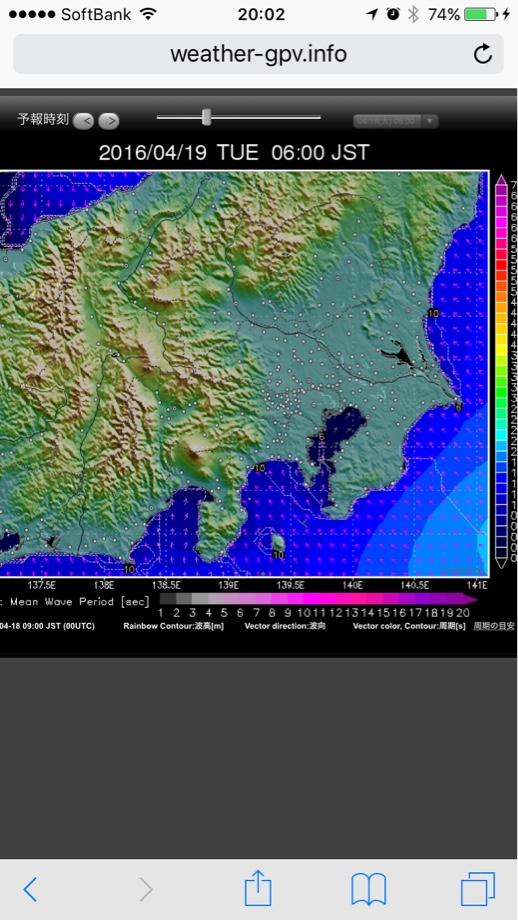Tap the Safari forward arrow

[146, 889]
